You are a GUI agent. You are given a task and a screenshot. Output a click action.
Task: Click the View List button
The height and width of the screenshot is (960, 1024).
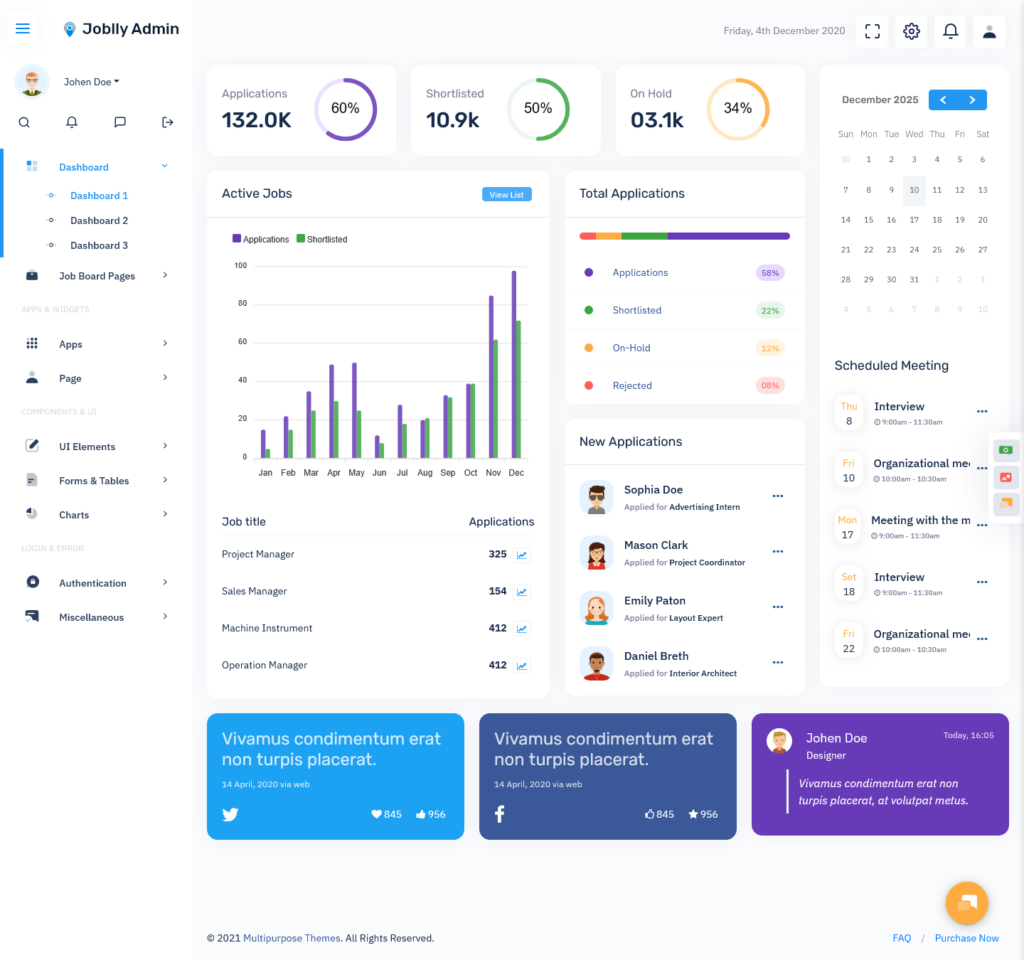(x=507, y=195)
